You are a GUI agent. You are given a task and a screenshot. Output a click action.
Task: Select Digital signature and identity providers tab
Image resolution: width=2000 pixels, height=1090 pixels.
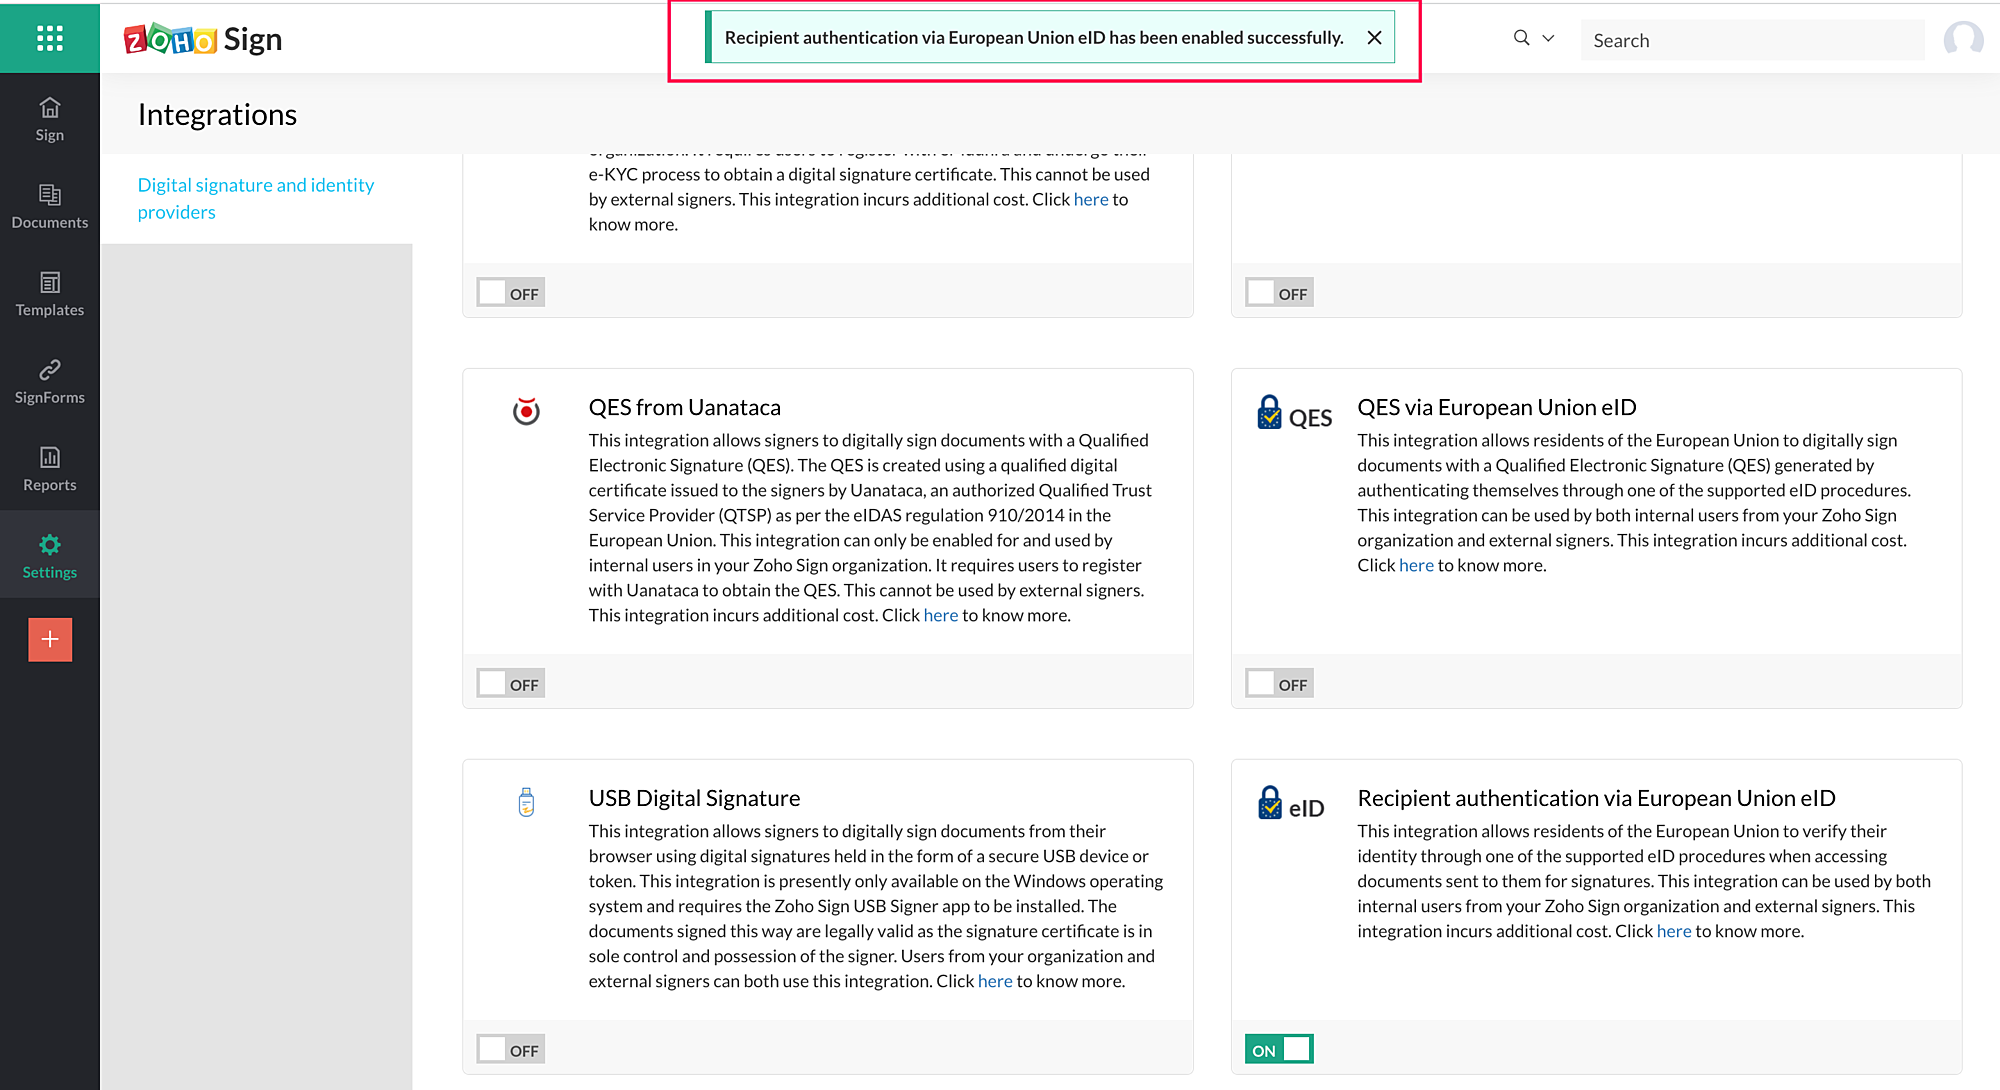256,198
